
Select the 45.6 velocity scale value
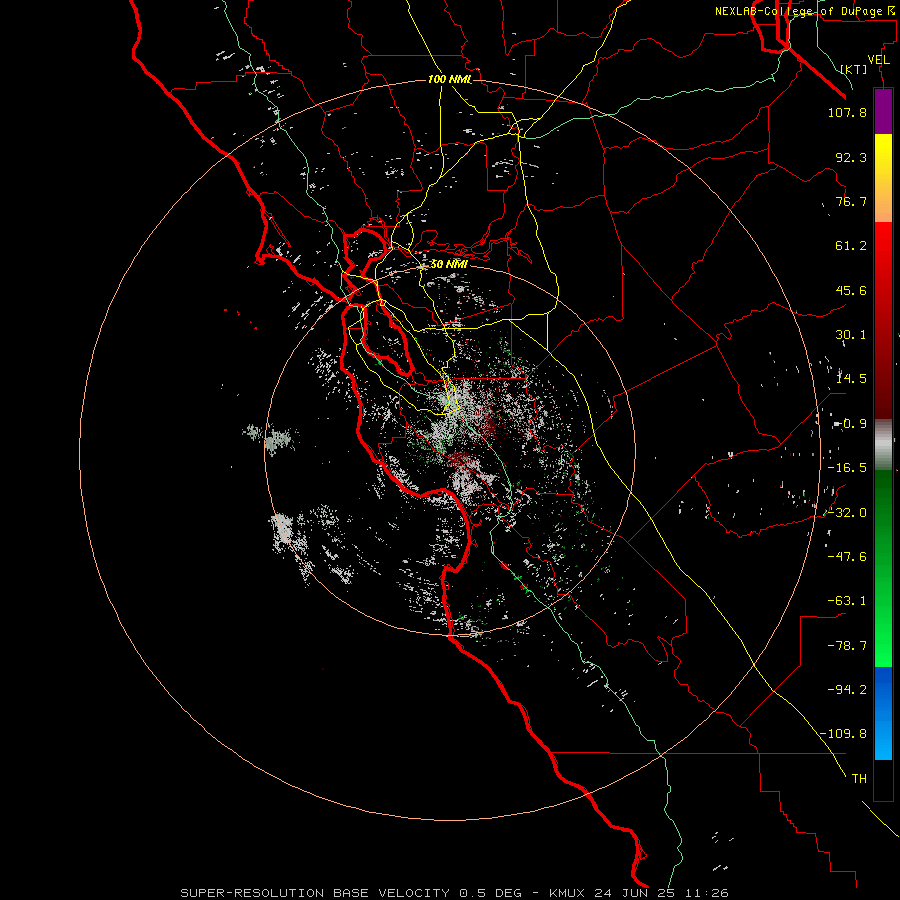851,290
